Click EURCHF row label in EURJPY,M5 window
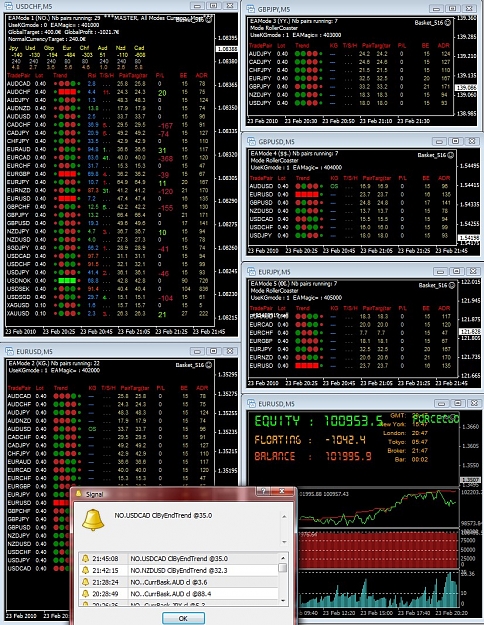The width and height of the screenshot is (484, 625). [x=261, y=333]
